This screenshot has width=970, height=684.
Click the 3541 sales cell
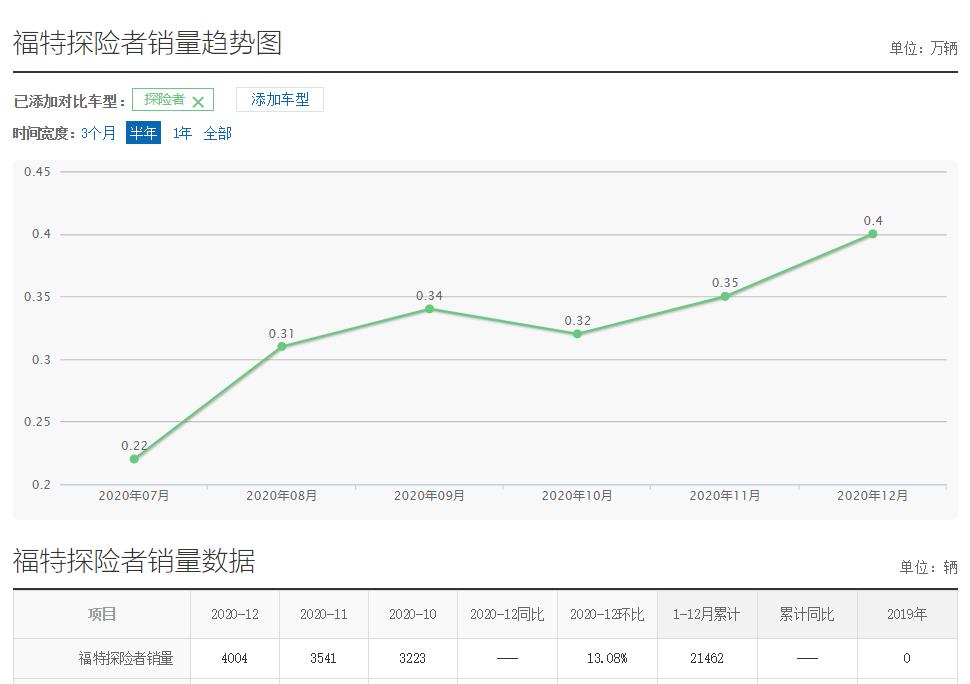[324, 658]
